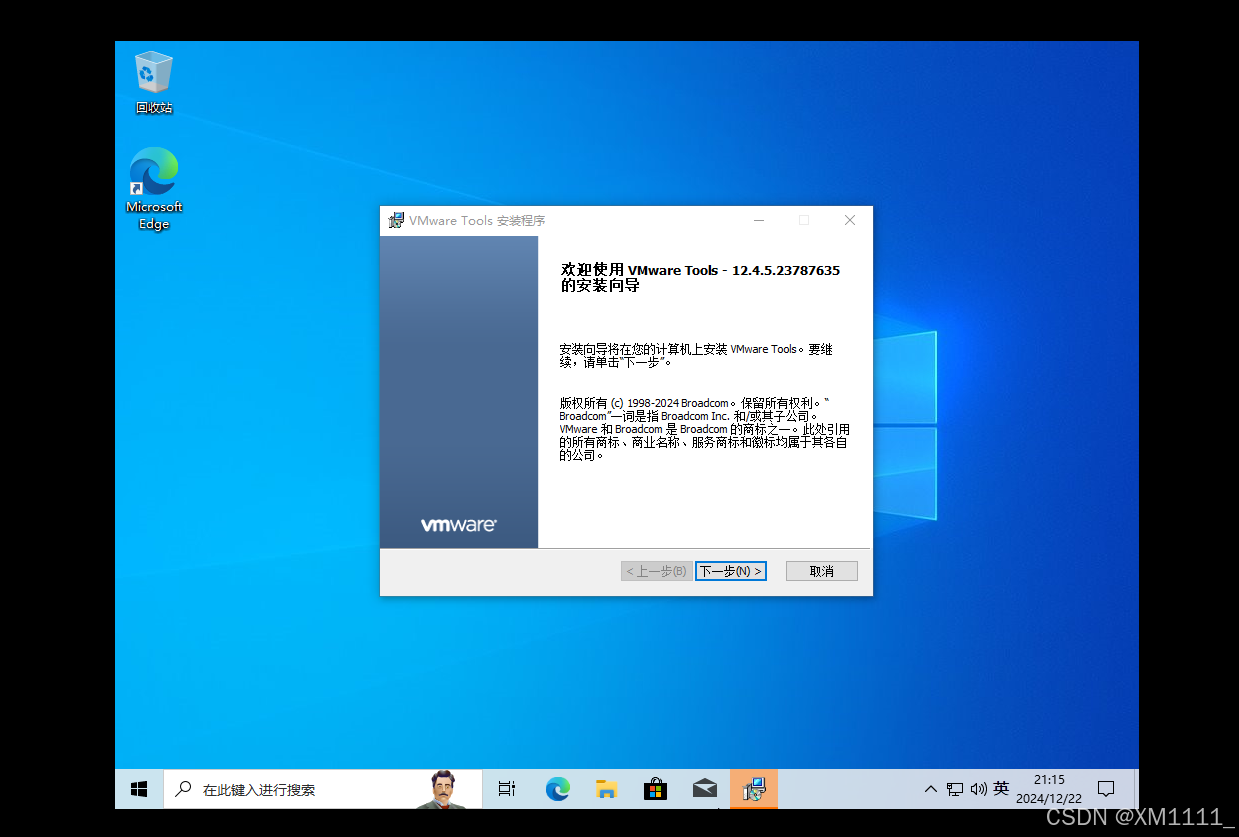Open Task View from the taskbar
Screen dimensions: 1239x837
[x=507, y=789]
